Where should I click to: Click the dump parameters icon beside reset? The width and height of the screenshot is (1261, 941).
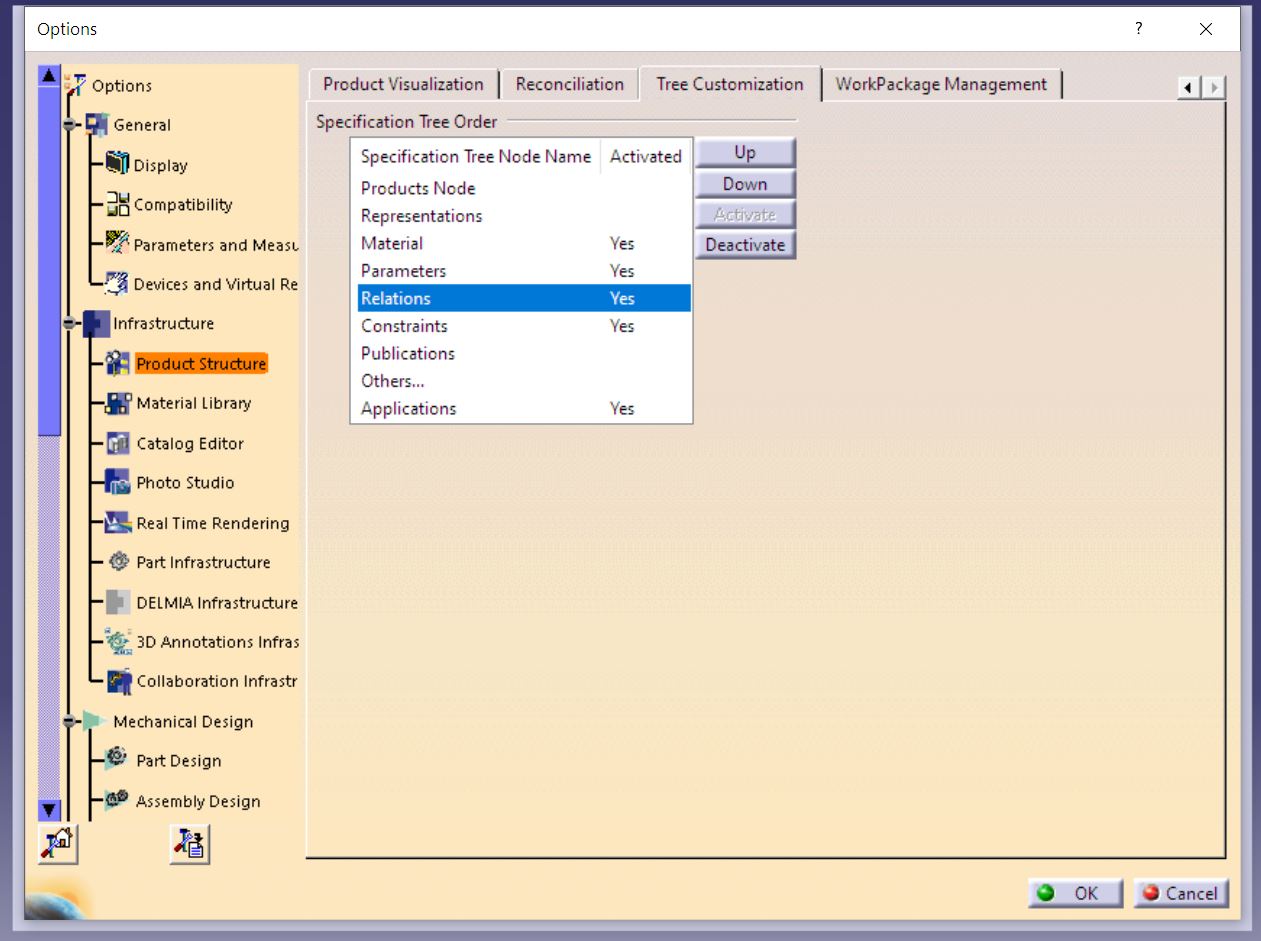tap(189, 843)
